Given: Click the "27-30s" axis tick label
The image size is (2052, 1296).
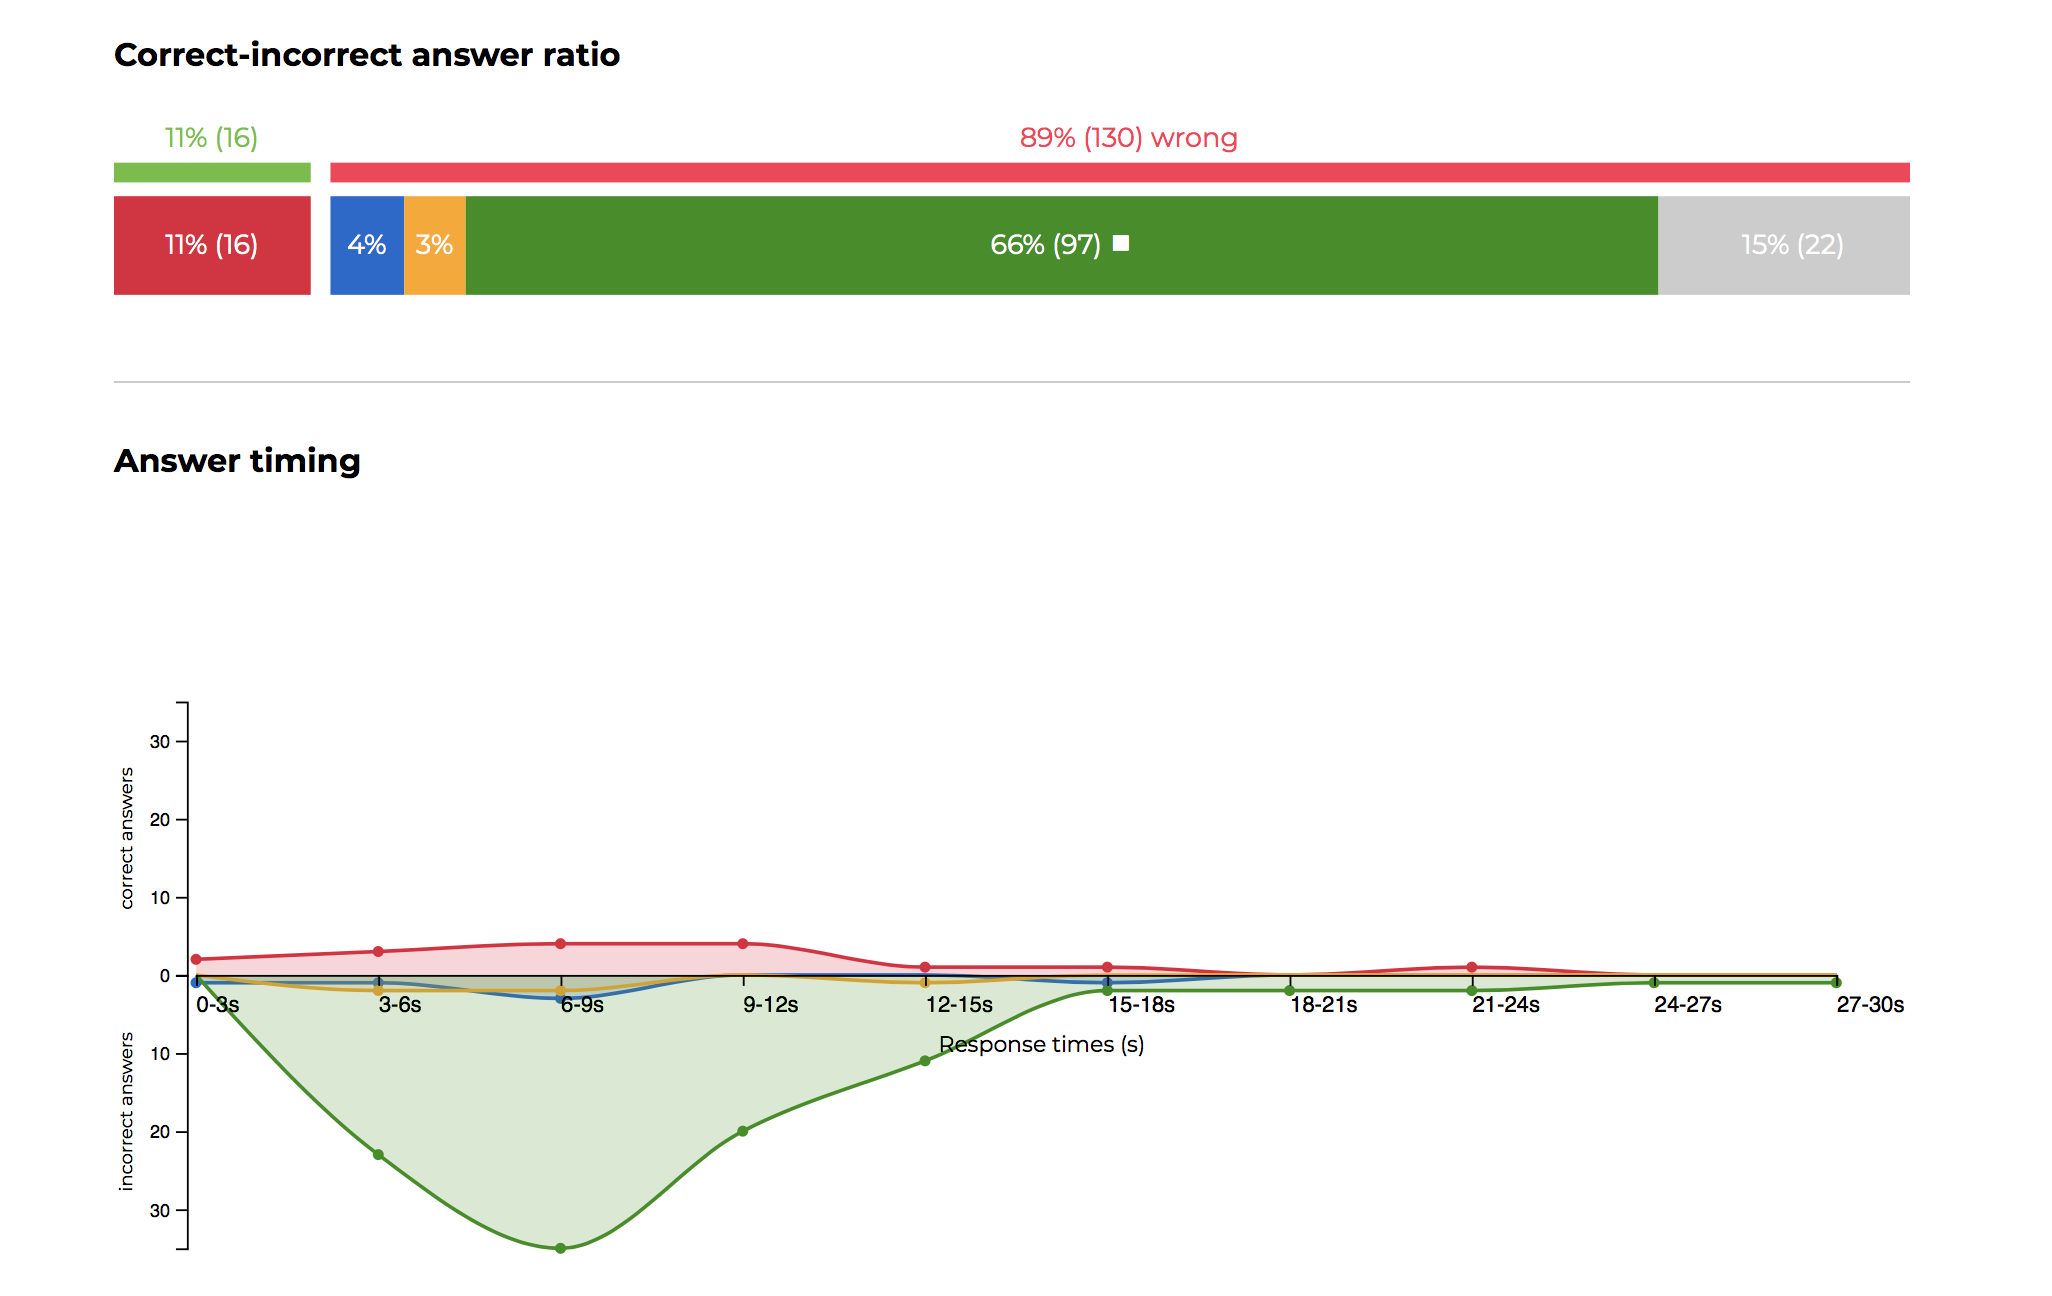Looking at the screenshot, I should pos(1869,1004).
